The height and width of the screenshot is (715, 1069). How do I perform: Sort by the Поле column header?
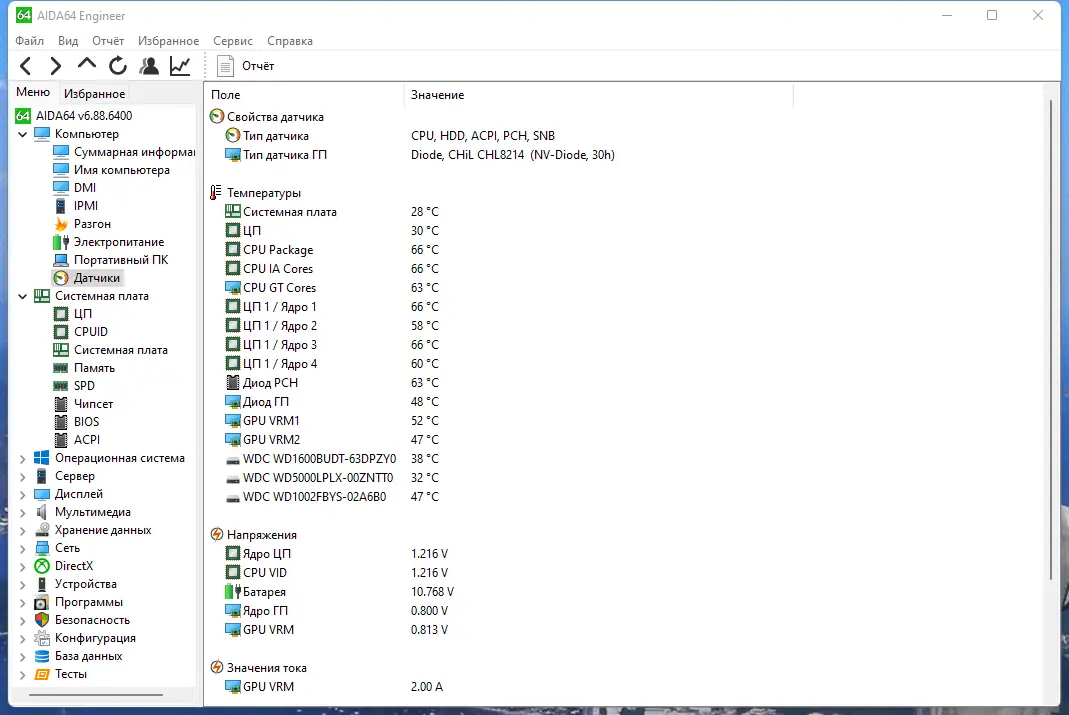(x=303, y=95)
